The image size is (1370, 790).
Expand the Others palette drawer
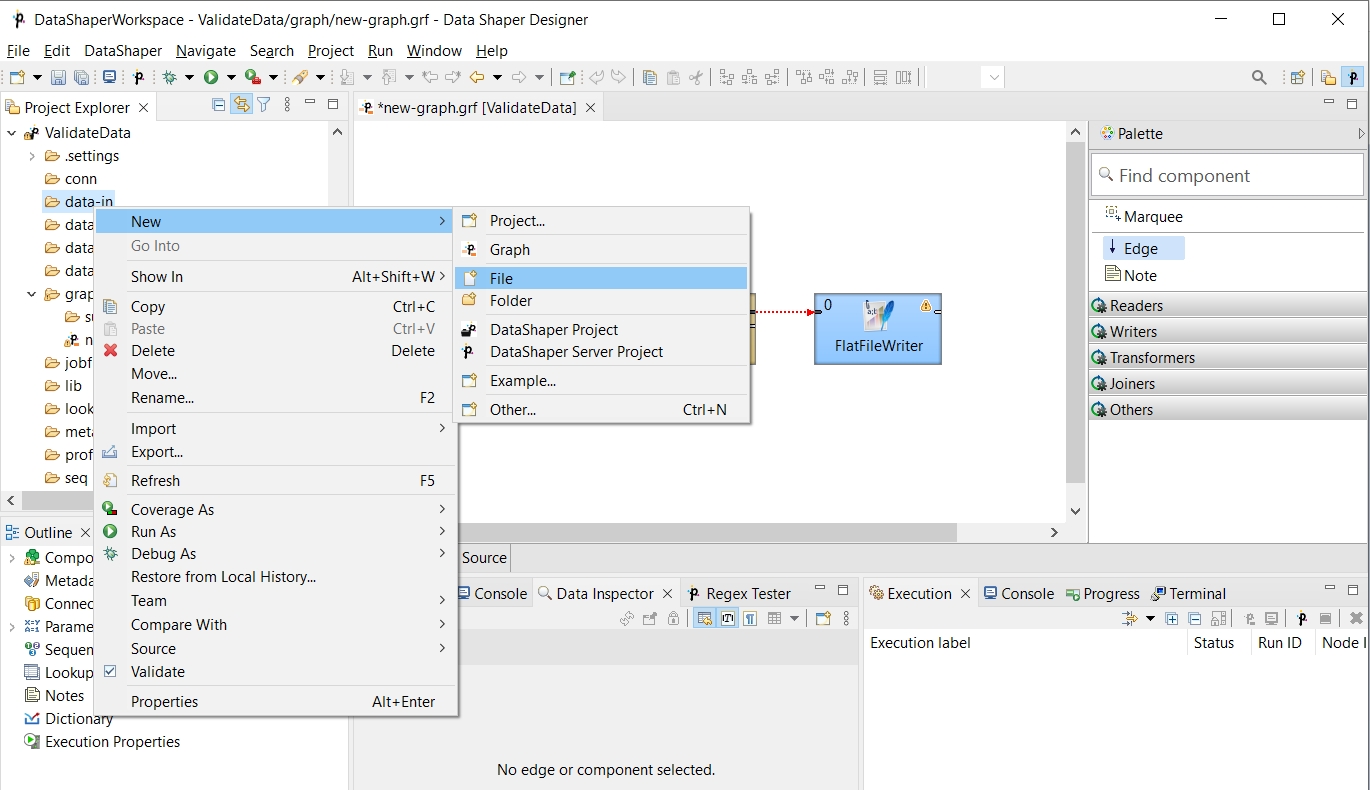(x=1228, y=409)
